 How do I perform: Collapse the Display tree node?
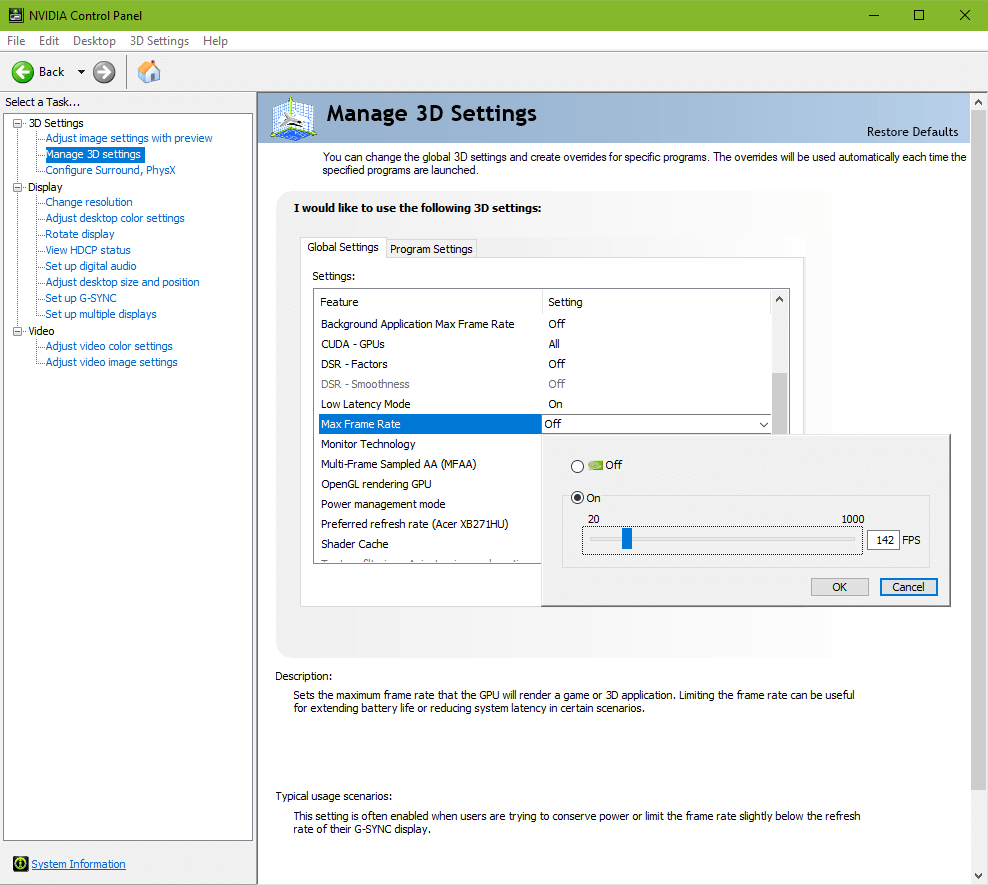pyautogui.click(x=17, y=187)
